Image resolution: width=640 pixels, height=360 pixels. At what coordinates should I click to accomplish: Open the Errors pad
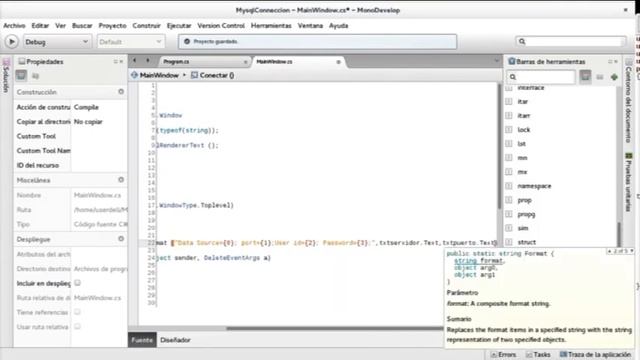[x=504, y=355]
